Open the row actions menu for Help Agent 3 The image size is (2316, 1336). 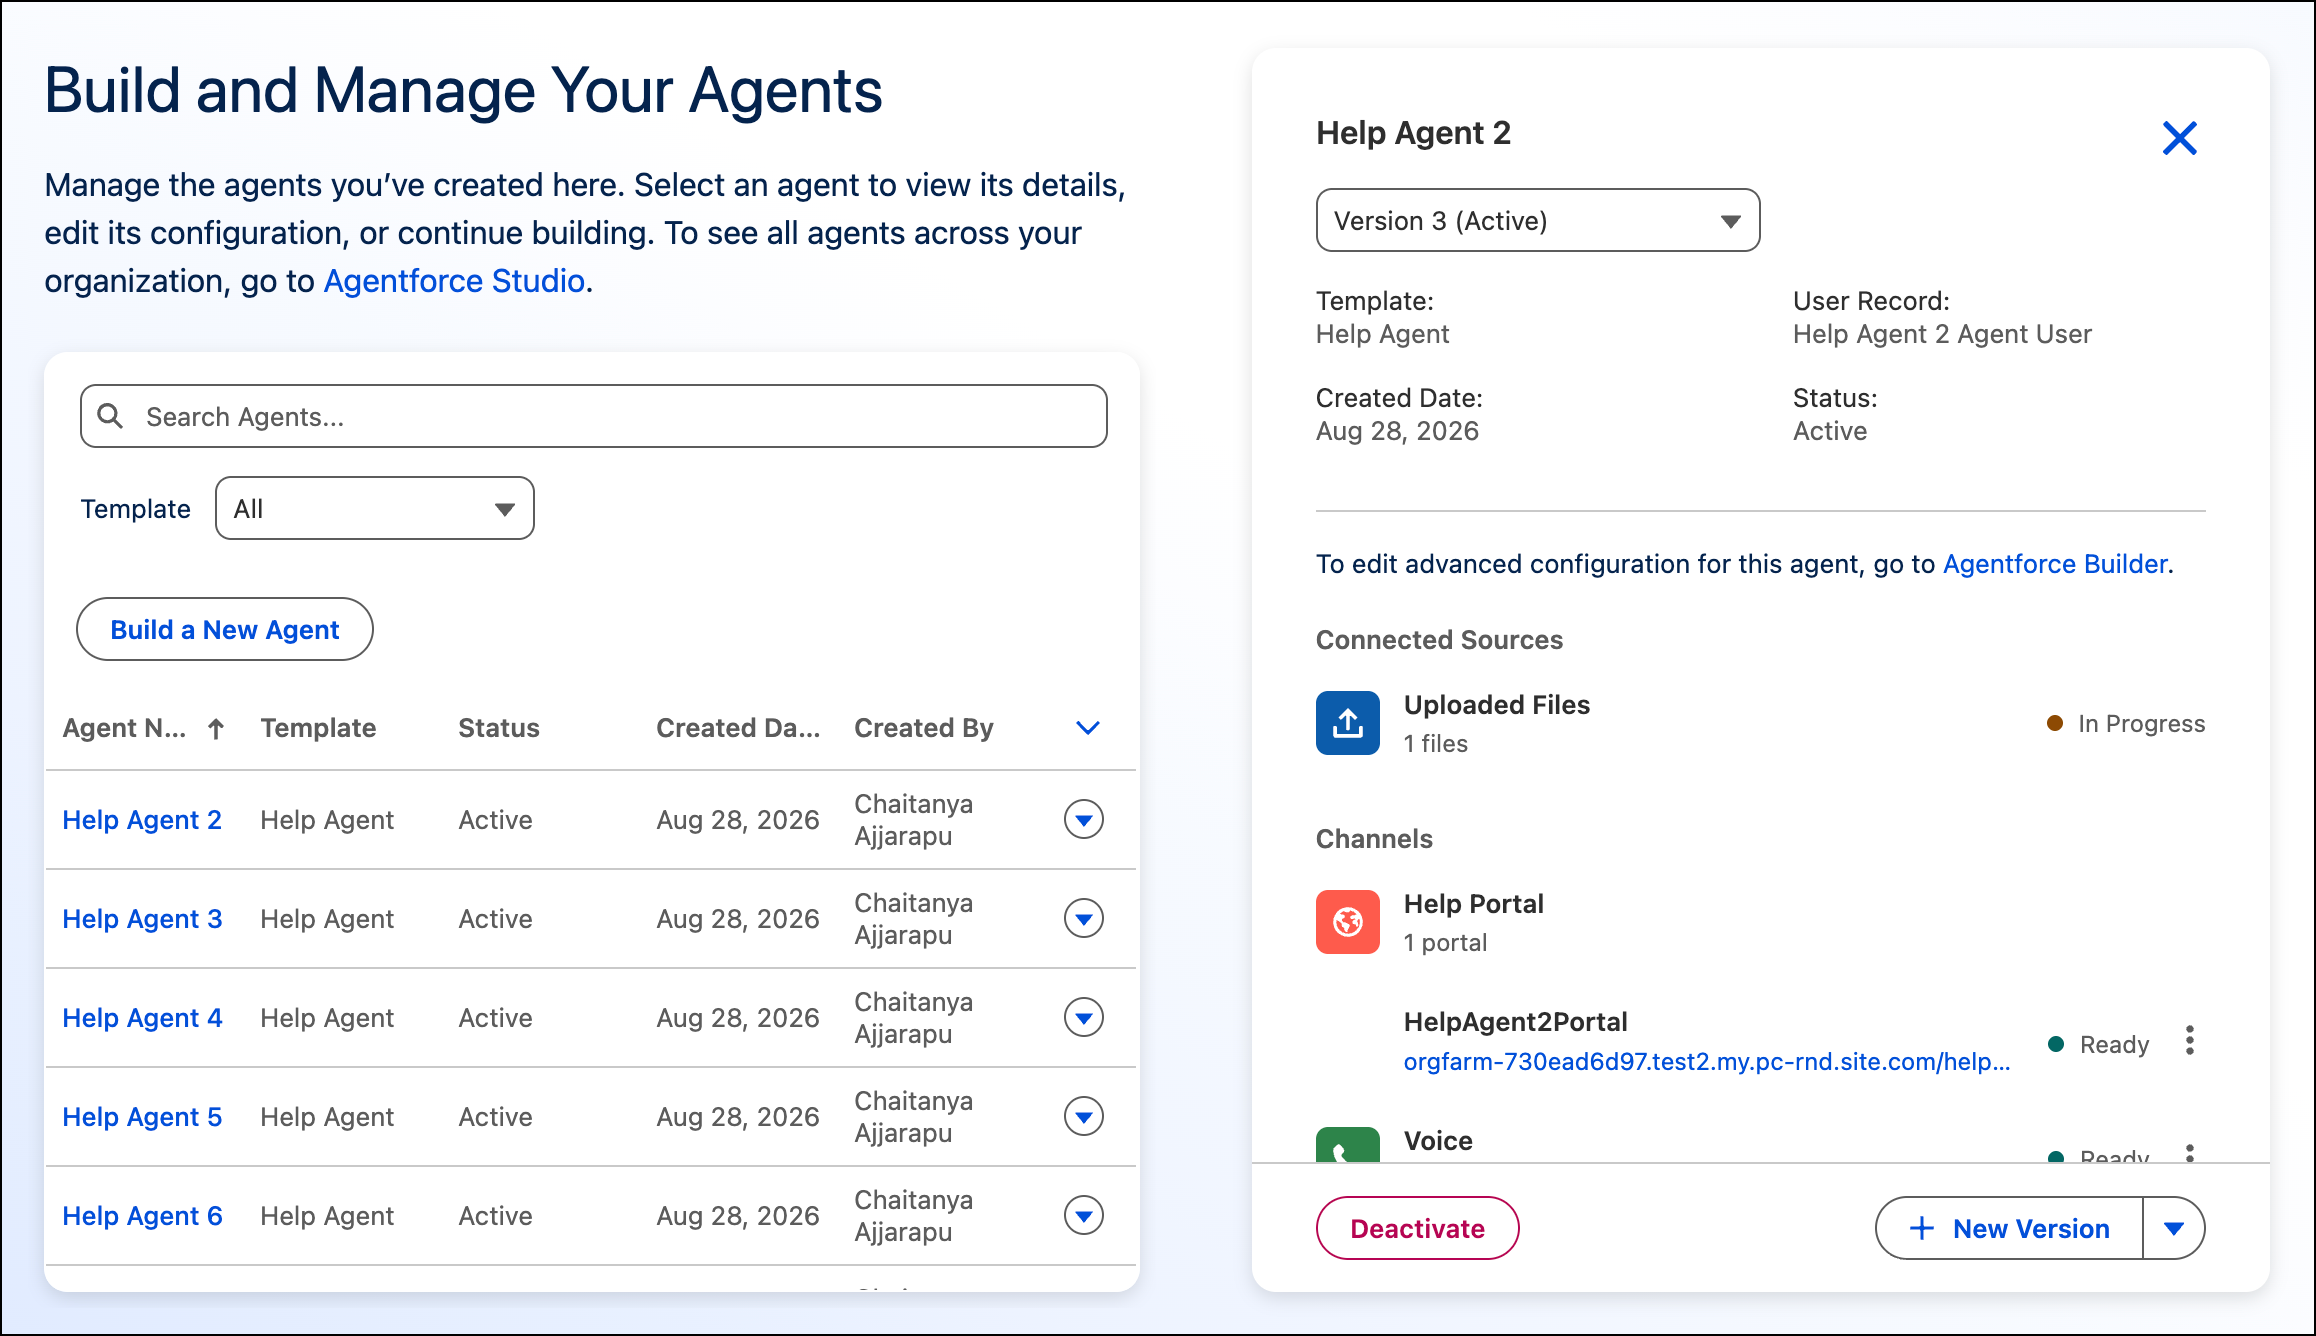point(1084,919)
